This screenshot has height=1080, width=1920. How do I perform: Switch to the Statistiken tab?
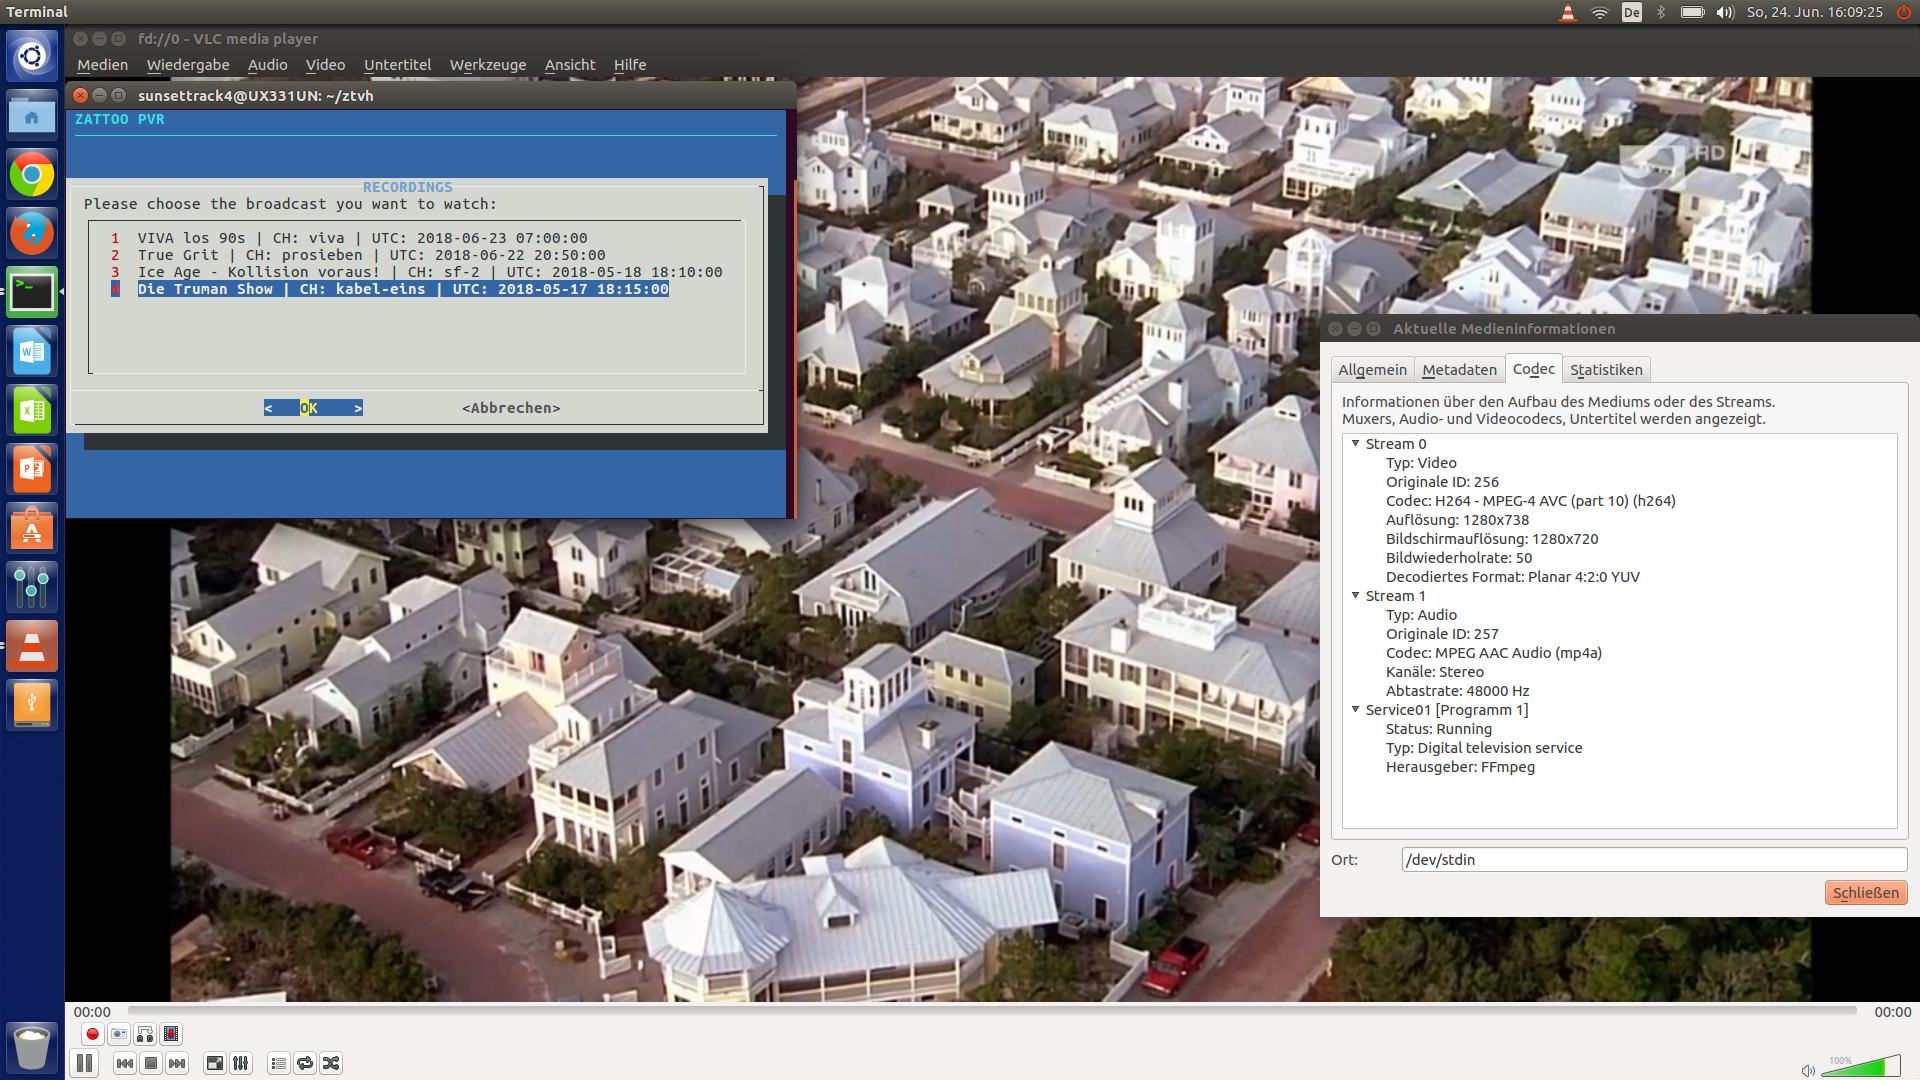click(x=1606, y=370)
